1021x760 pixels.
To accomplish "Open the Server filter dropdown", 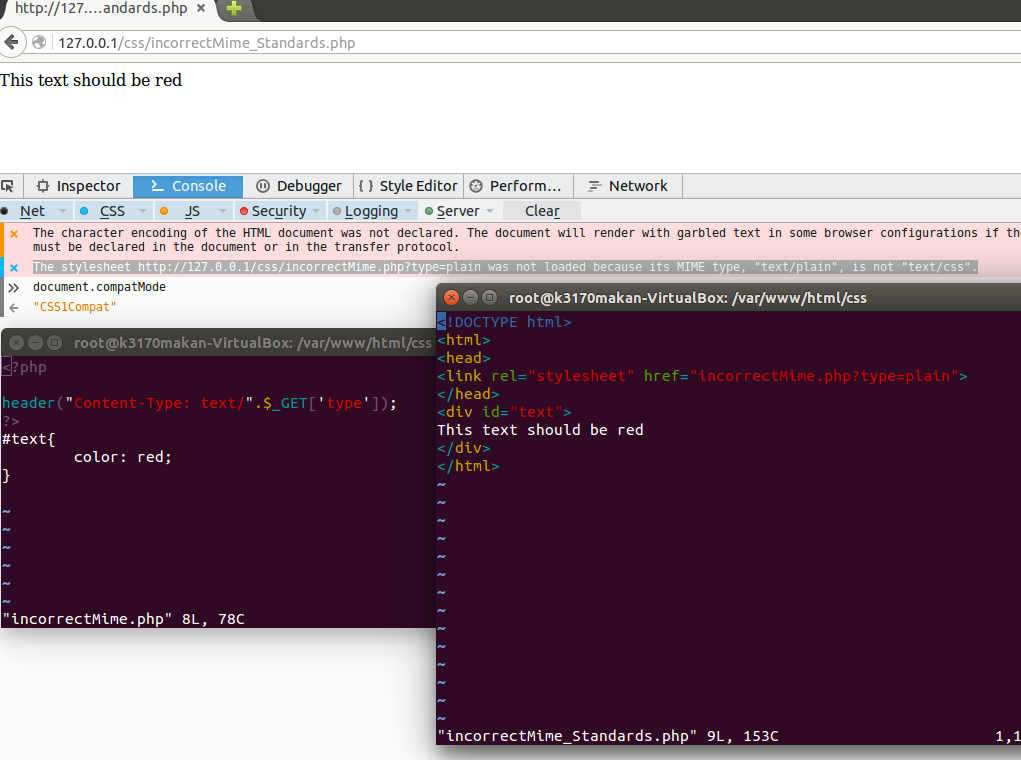I will point(489,211).
